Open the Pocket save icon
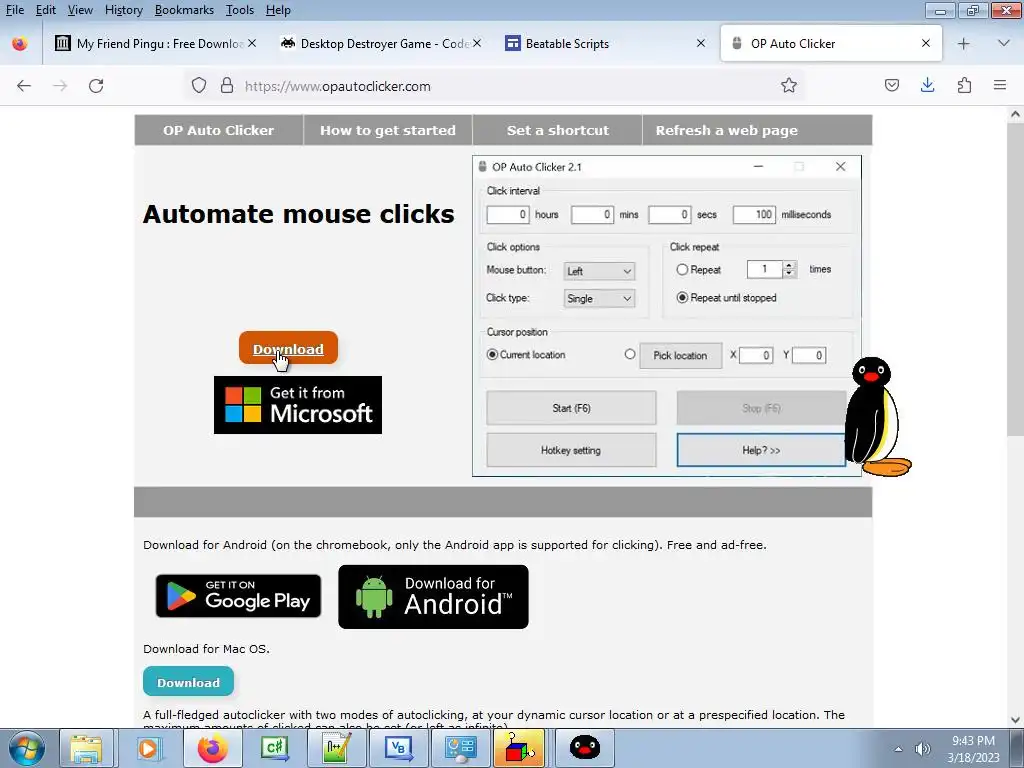 tap(892, 86)
